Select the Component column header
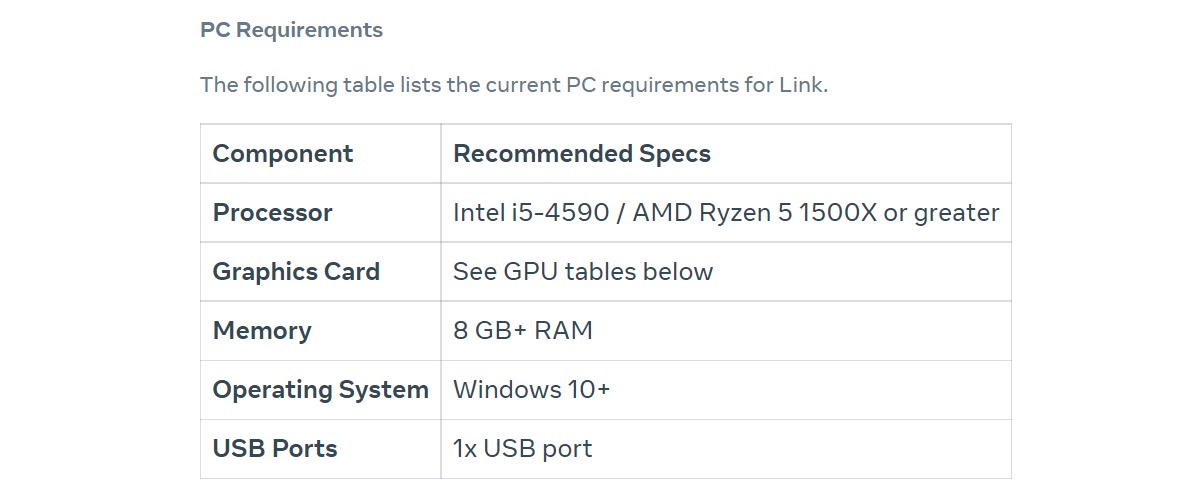This screenshot has height=495, width=1200. coord(283,154)
